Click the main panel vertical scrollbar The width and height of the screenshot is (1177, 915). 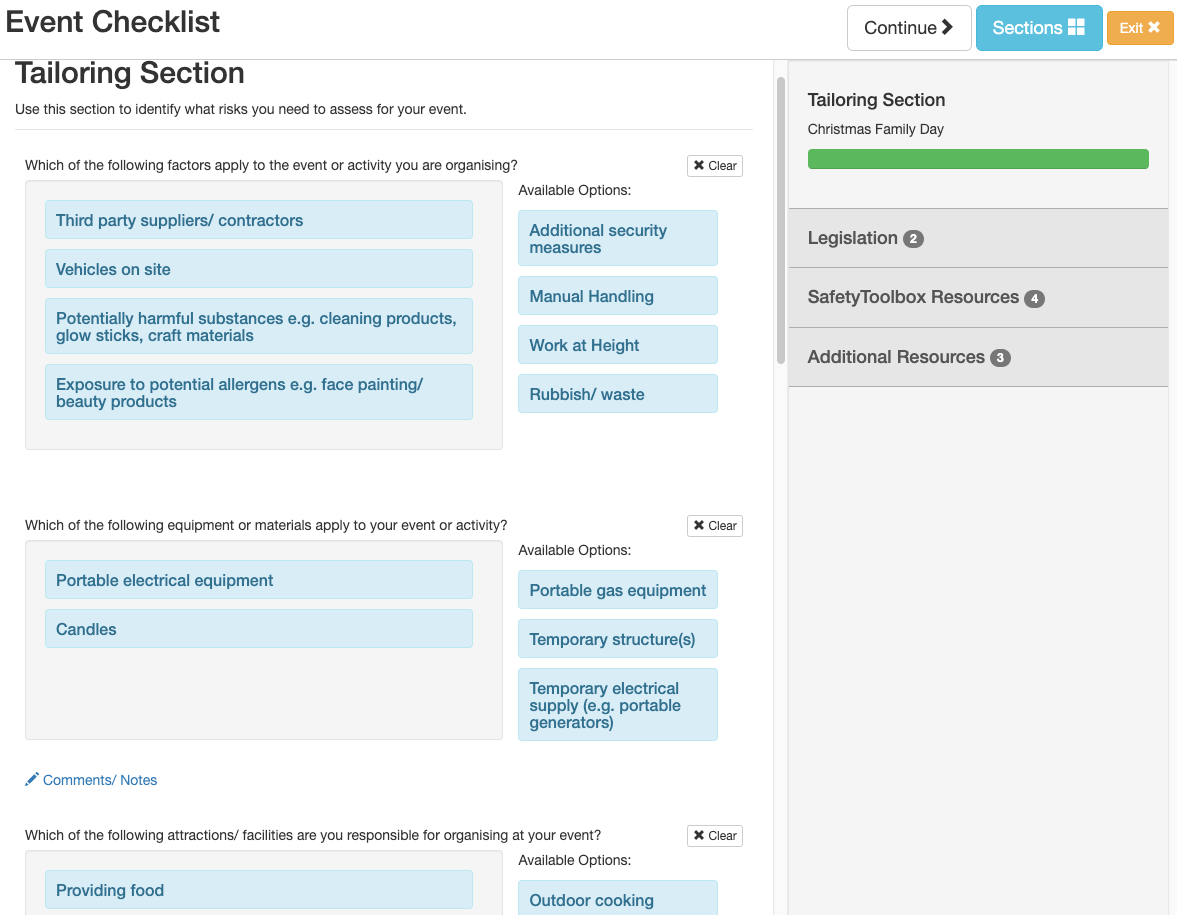(781, 220)
